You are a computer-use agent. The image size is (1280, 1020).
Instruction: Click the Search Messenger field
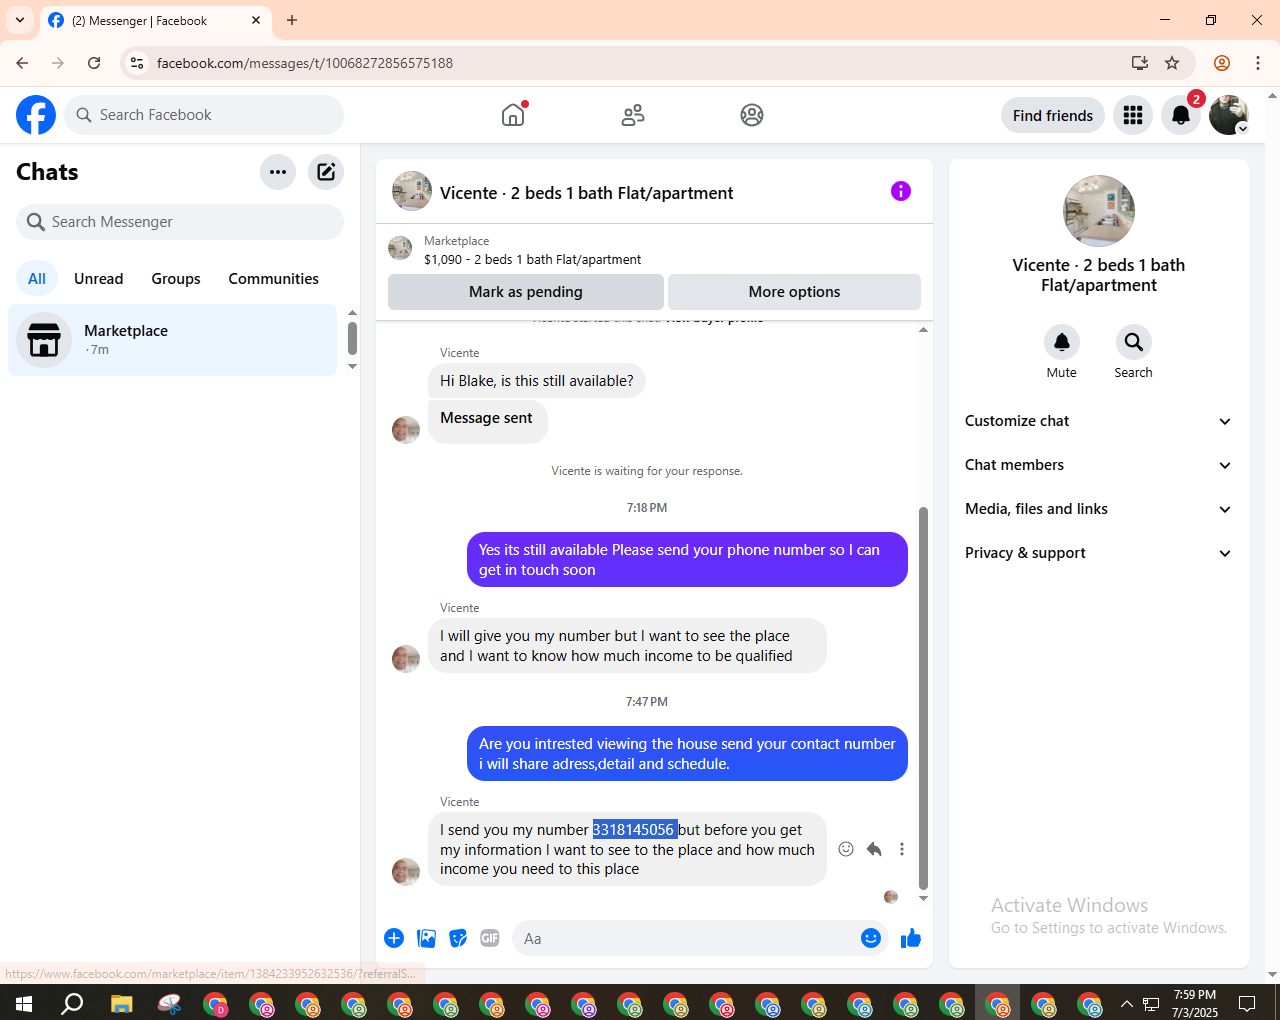(x=180, y=222)
